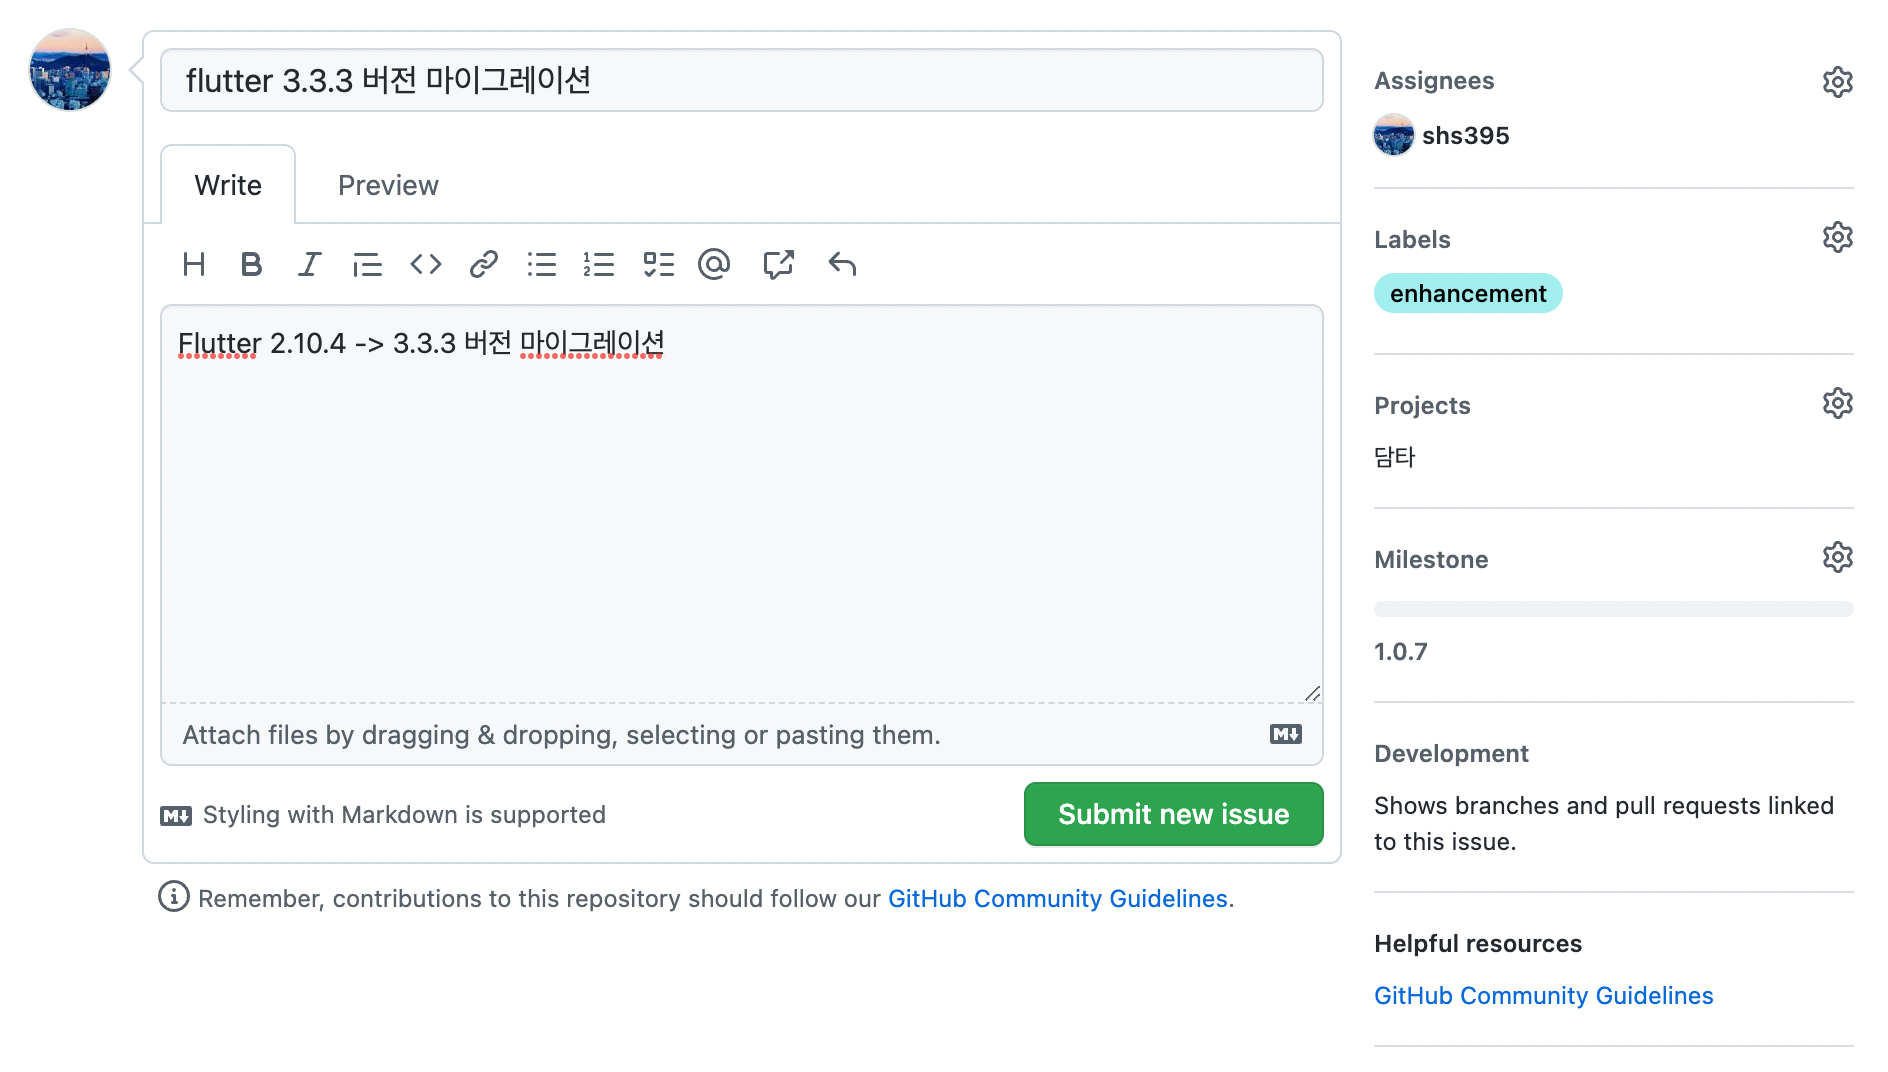Screen dimensions: 1888x1072
Task: Reference an issue or pull request icon
Action: click(778, 264)
